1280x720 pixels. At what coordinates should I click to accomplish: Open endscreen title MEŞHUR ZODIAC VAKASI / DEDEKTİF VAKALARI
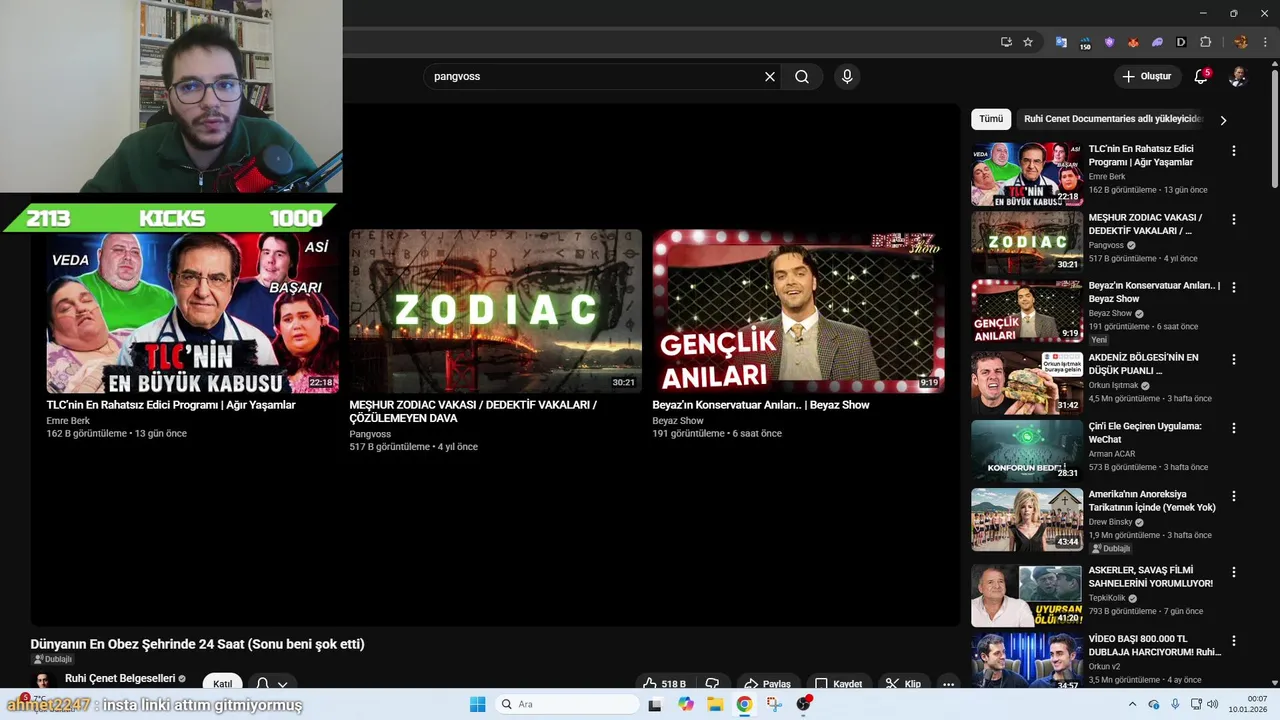coord(473,412)
